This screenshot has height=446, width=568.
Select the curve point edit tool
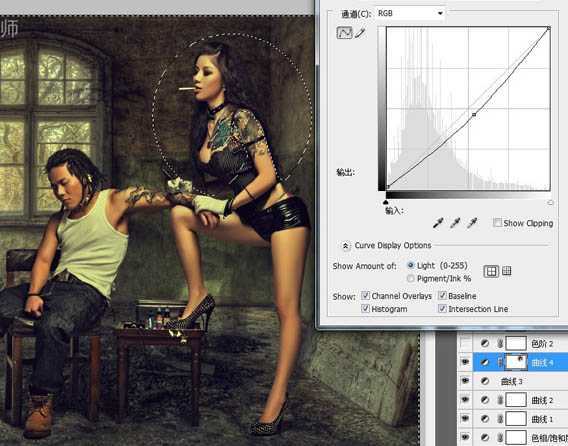pyautogui.click(x=344, y=33)
